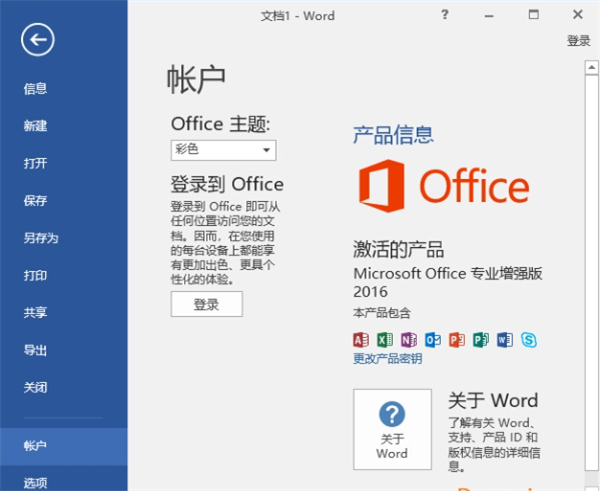Click the scrollbar up arrow
The width and height of the screenshot is (600, 491).
click(x=592, y=68)
